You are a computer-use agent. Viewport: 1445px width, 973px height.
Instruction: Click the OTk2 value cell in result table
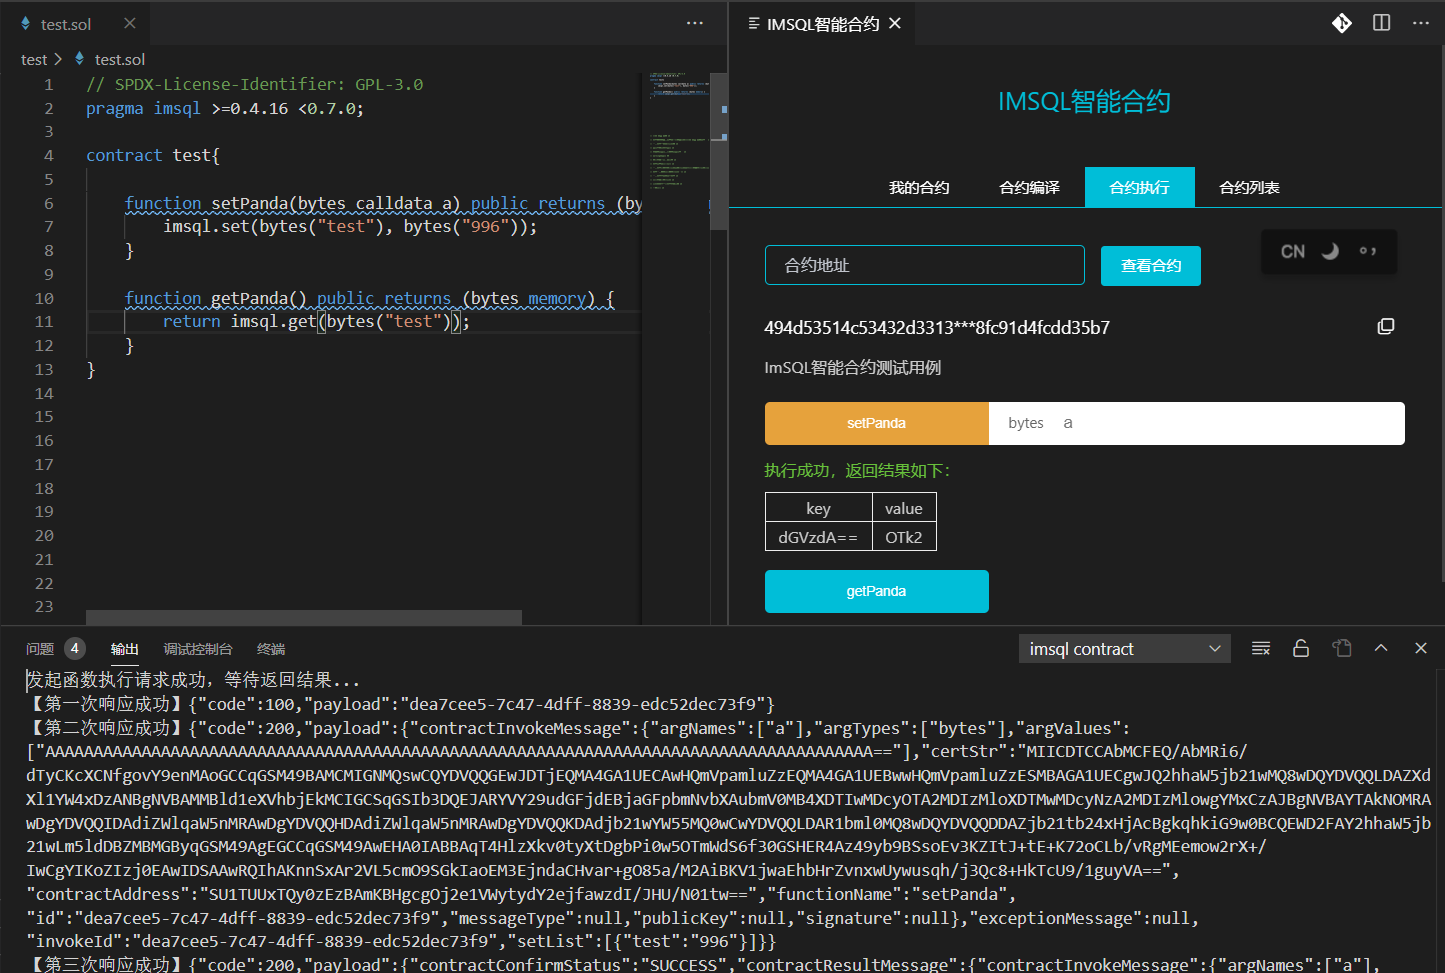tap(904, 537)
